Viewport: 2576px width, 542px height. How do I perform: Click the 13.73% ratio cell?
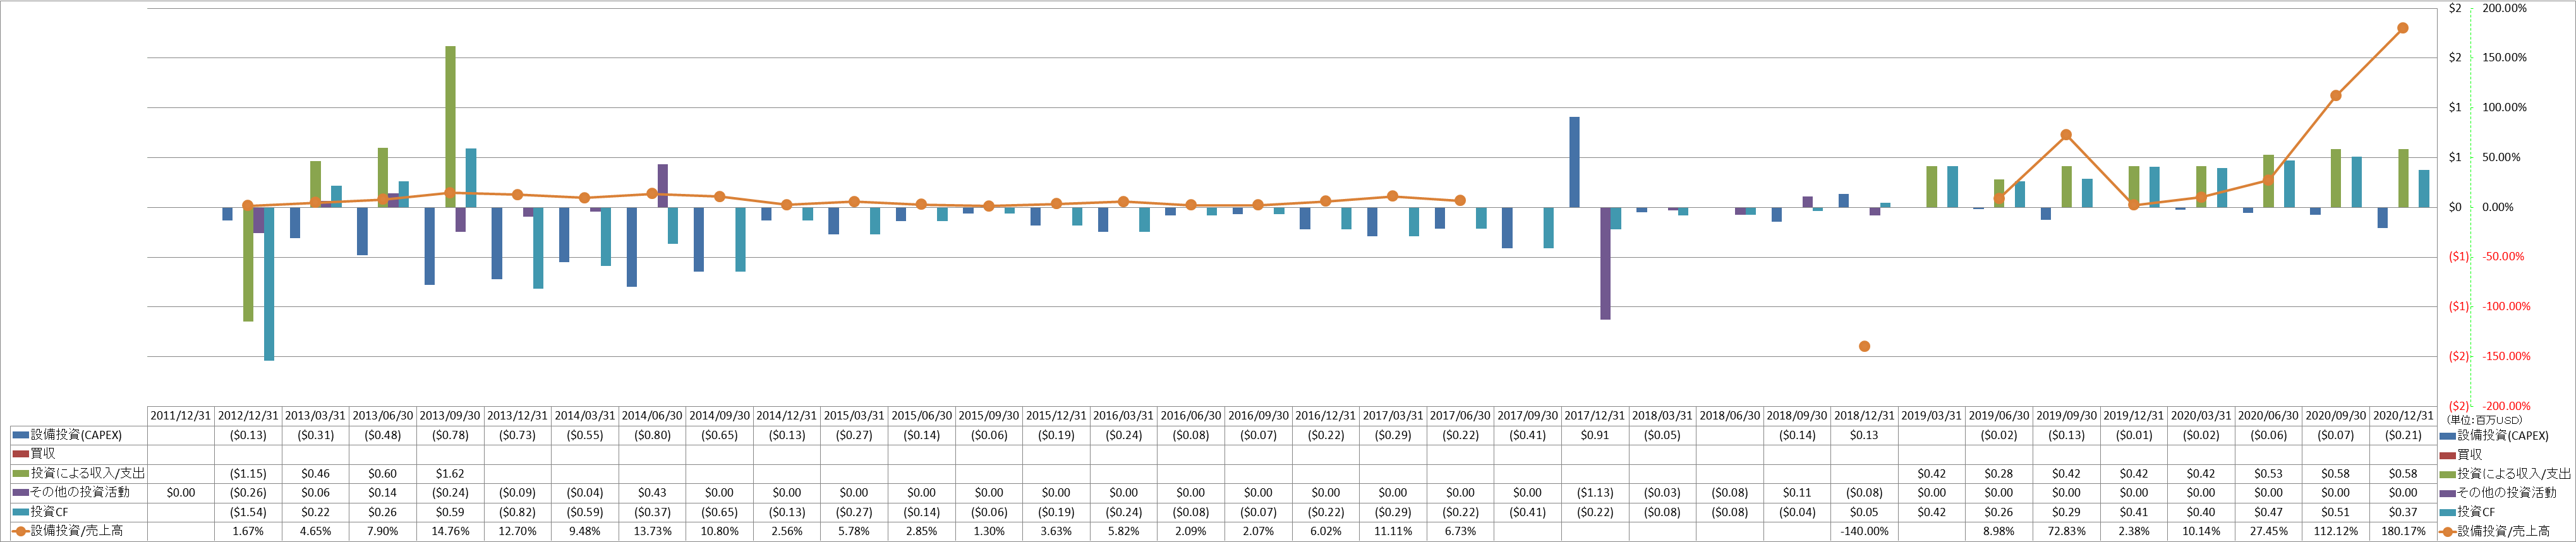click(652, 531)
